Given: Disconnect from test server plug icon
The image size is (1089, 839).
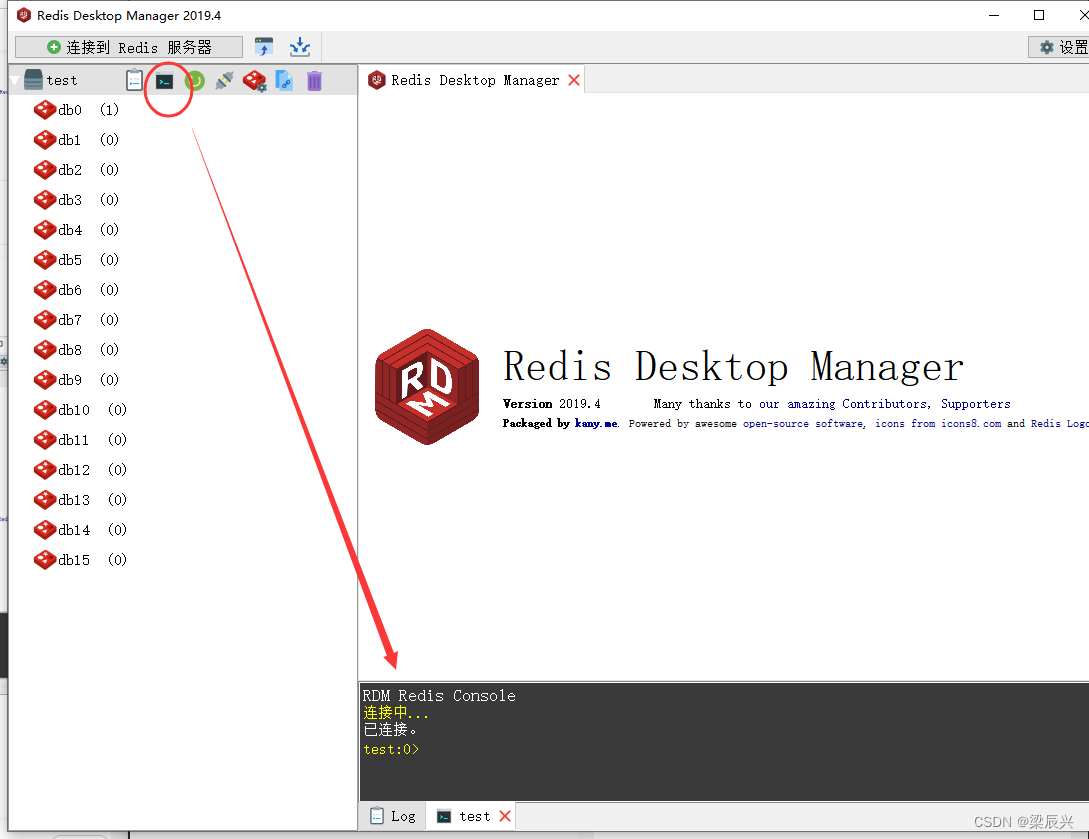Looking at the screenshot, I should pos(224,81).
